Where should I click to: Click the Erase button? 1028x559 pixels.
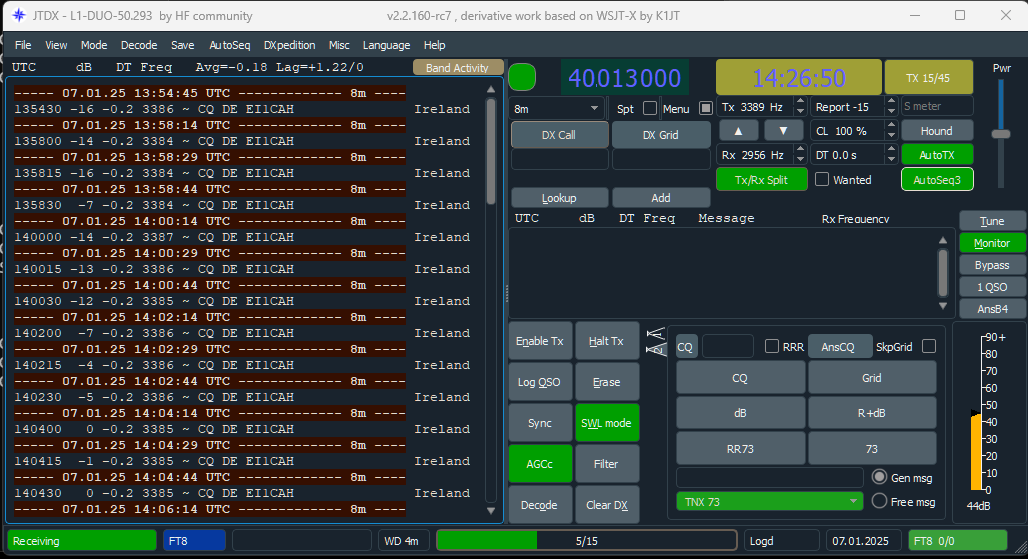[x=606, y=382]
